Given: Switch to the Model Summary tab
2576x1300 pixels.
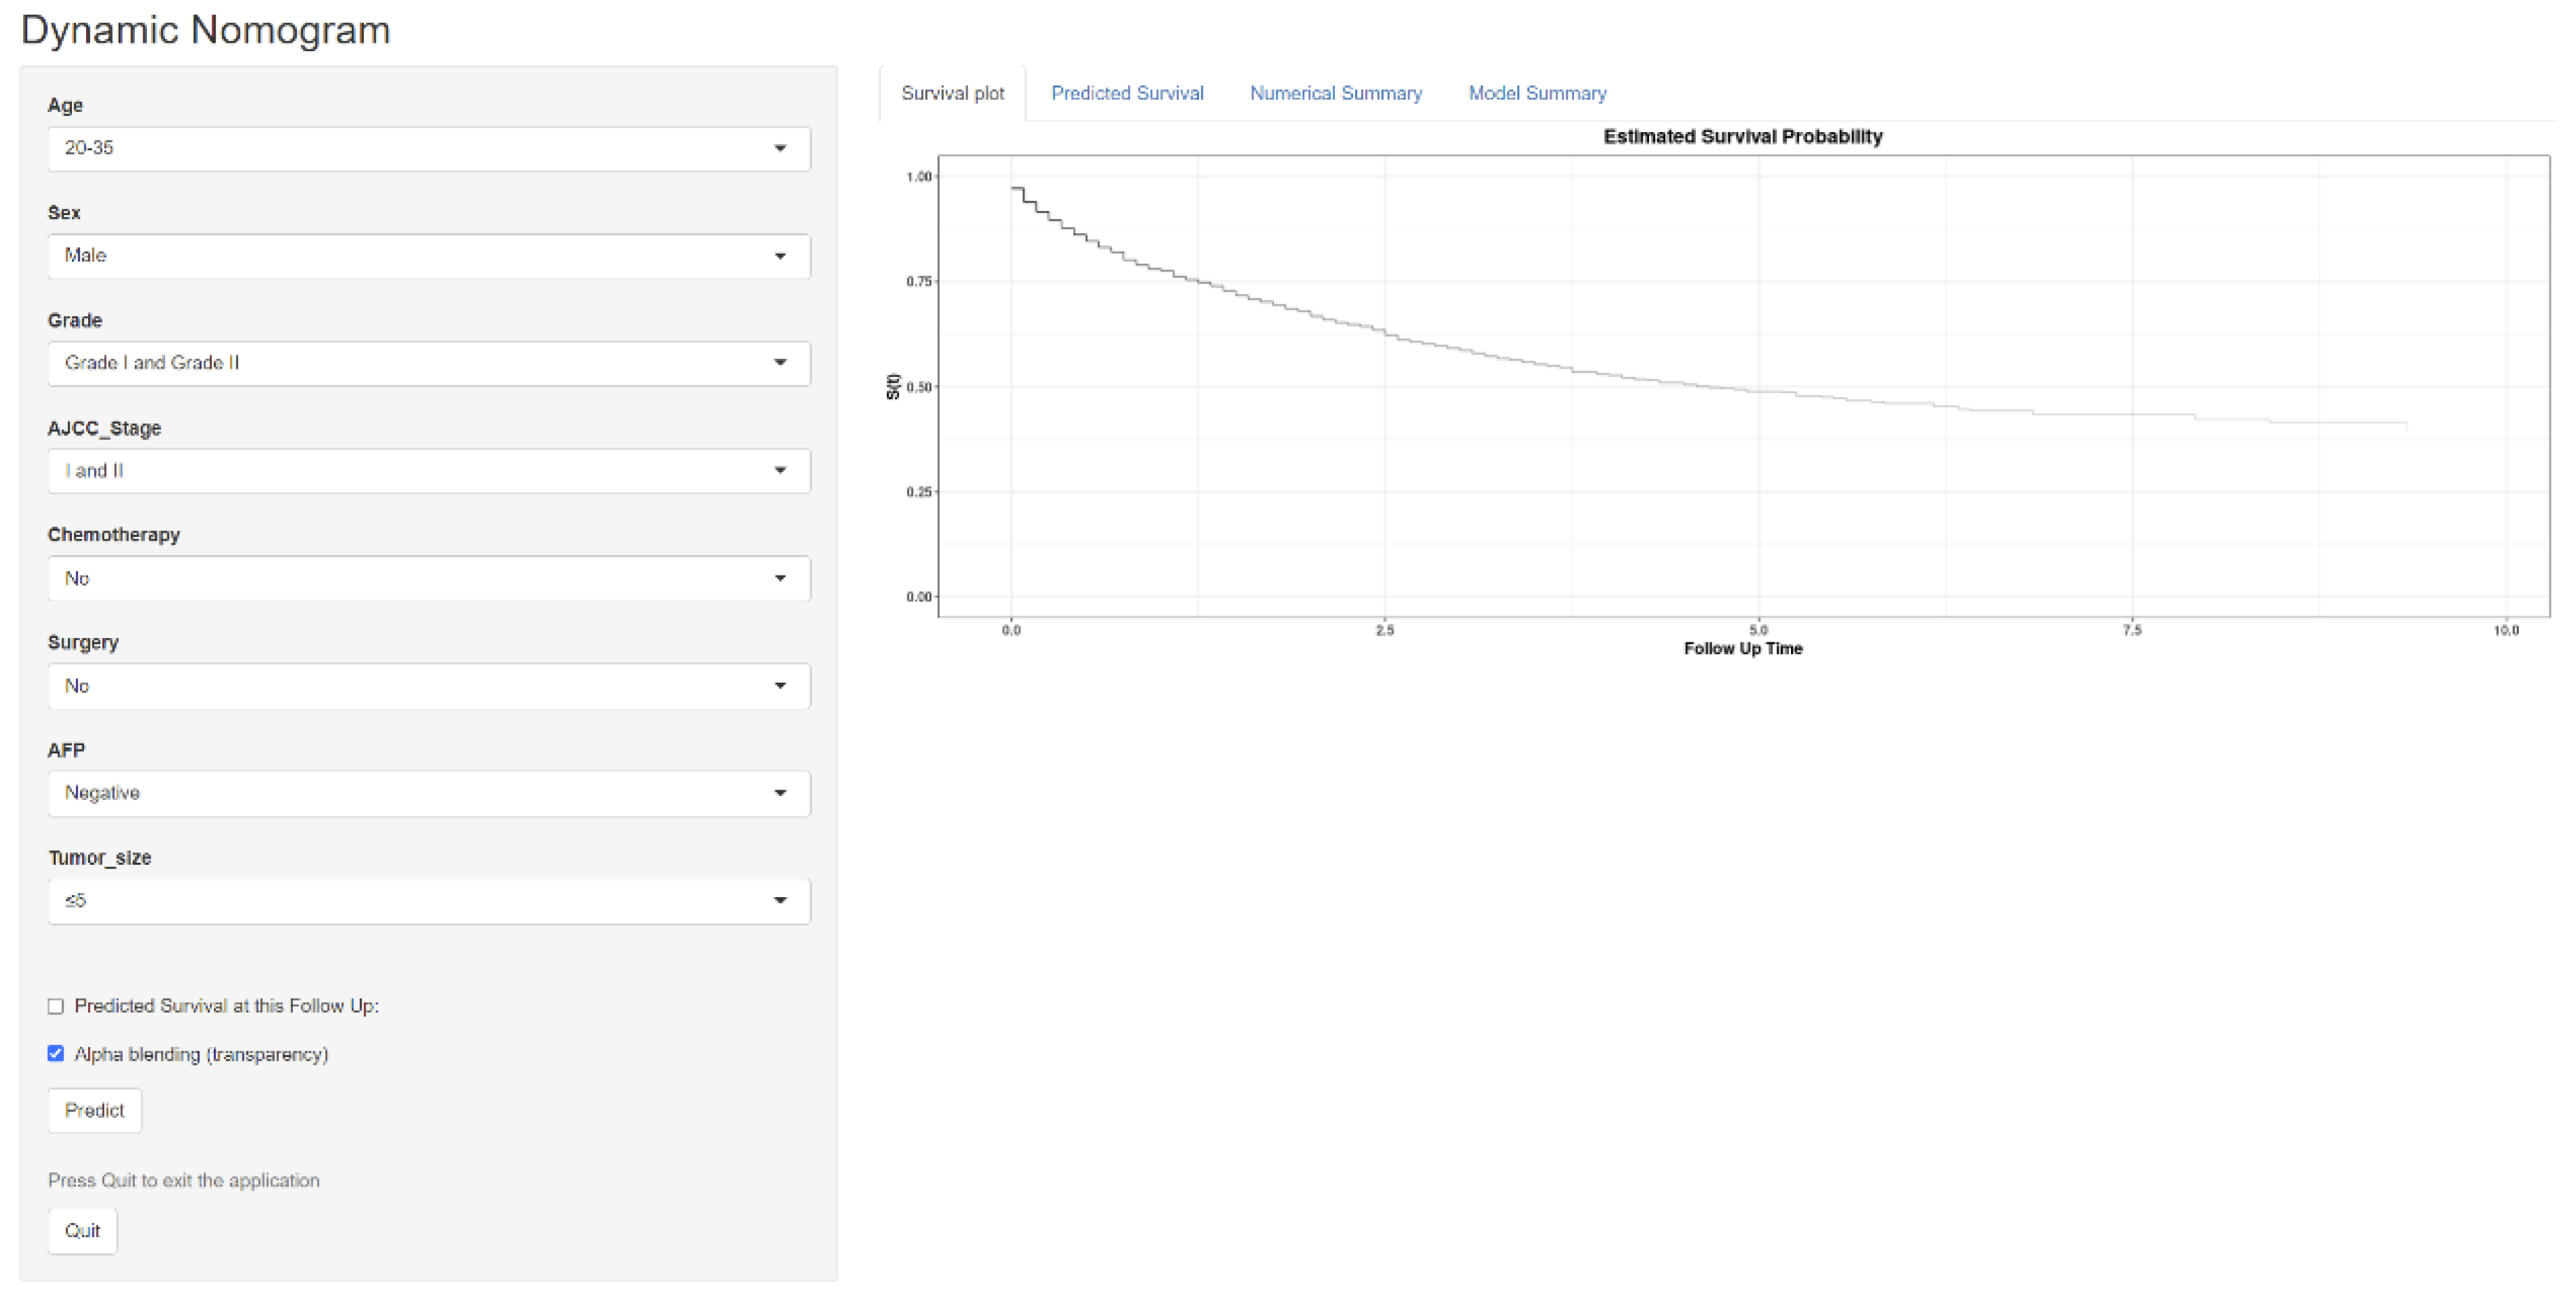Looking at the screenshot, I should tap(1537, 93).
